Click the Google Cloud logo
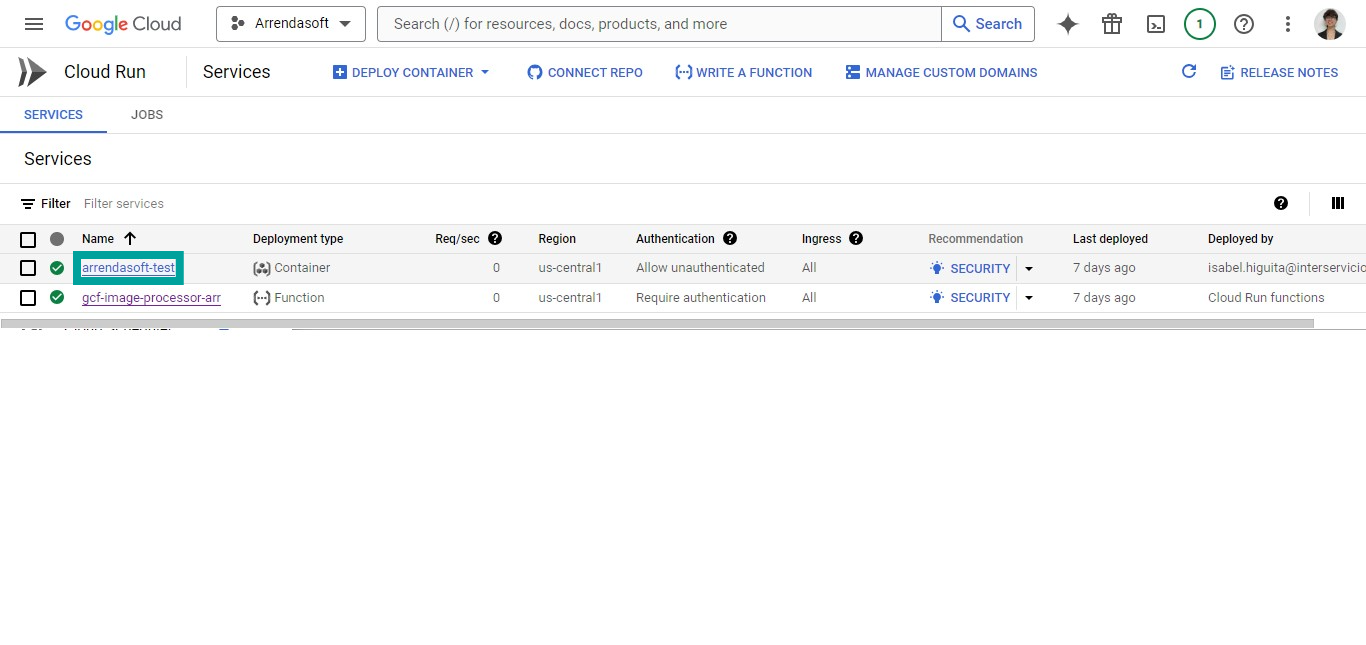The width and height of the screenshot is (1366, 645). (x=123, y=24)
